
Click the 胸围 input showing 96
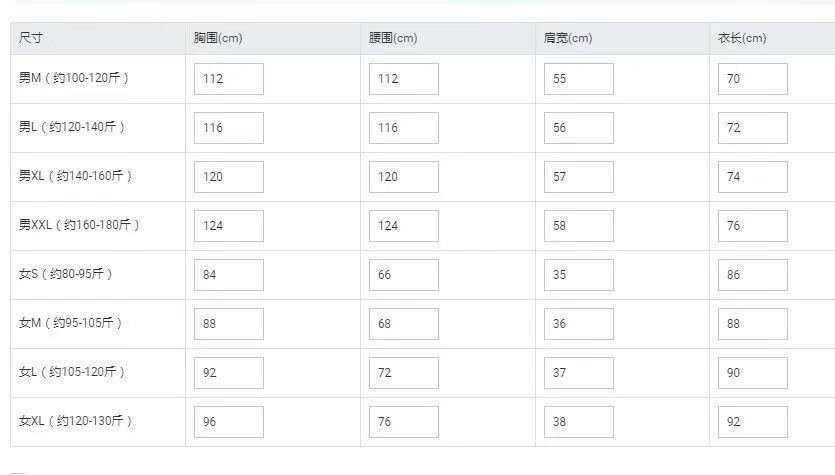point(228,422)
